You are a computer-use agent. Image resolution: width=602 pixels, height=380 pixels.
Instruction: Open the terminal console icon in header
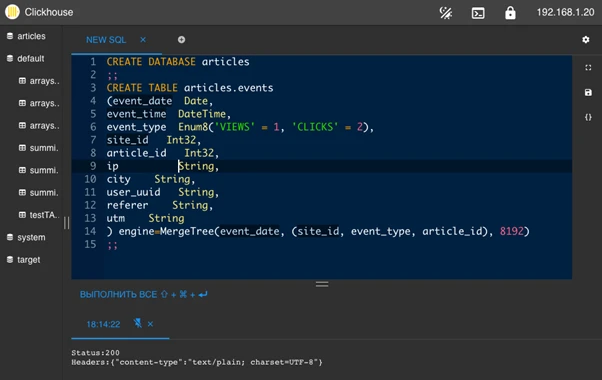[x=478, y=13]
